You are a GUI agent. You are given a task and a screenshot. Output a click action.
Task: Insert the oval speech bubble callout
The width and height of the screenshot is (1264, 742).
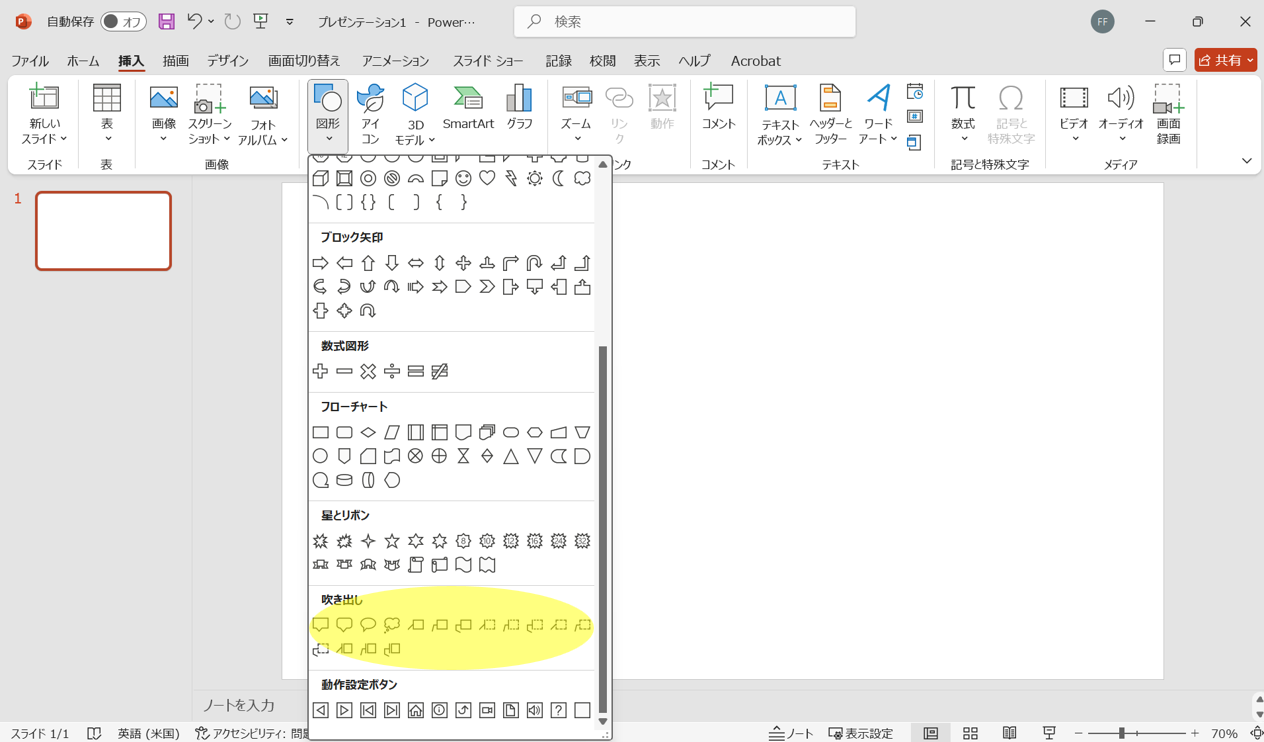pos(368,625)
